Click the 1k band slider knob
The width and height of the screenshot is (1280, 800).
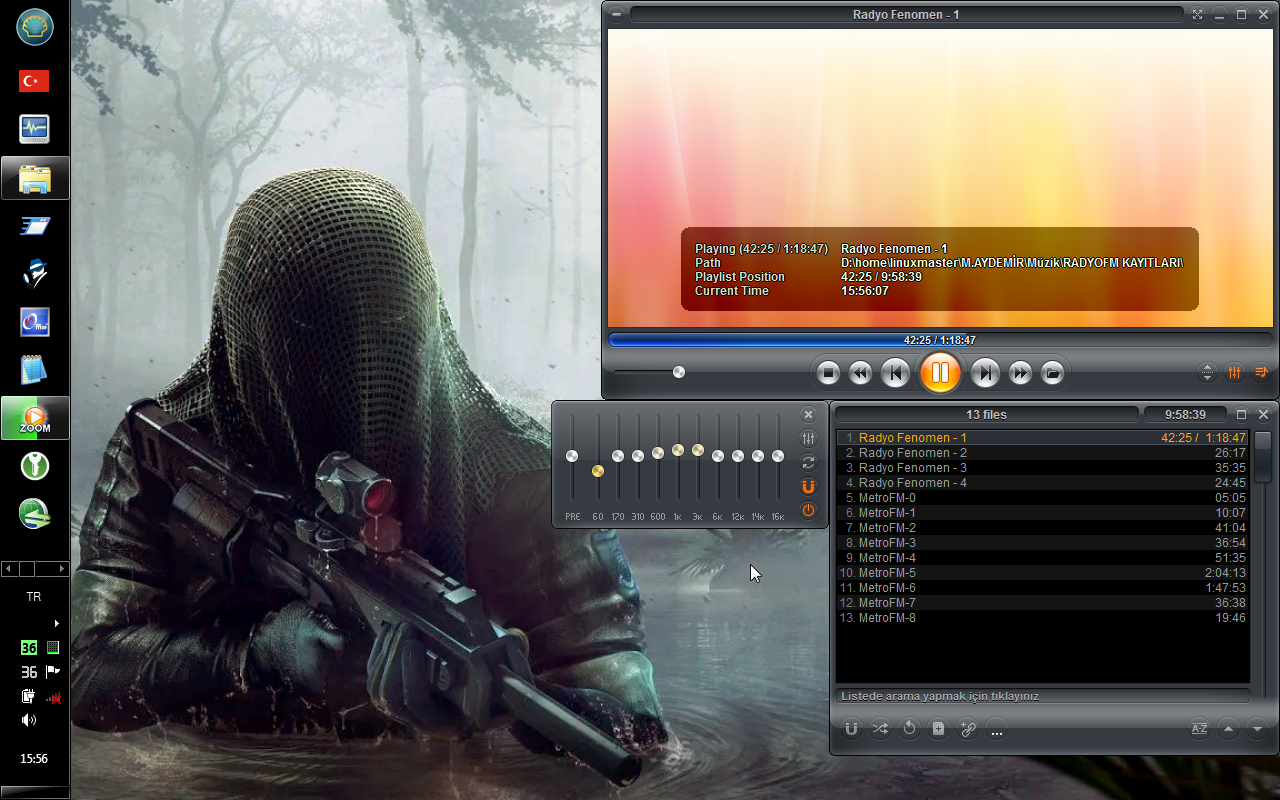[x=678, y=450]
